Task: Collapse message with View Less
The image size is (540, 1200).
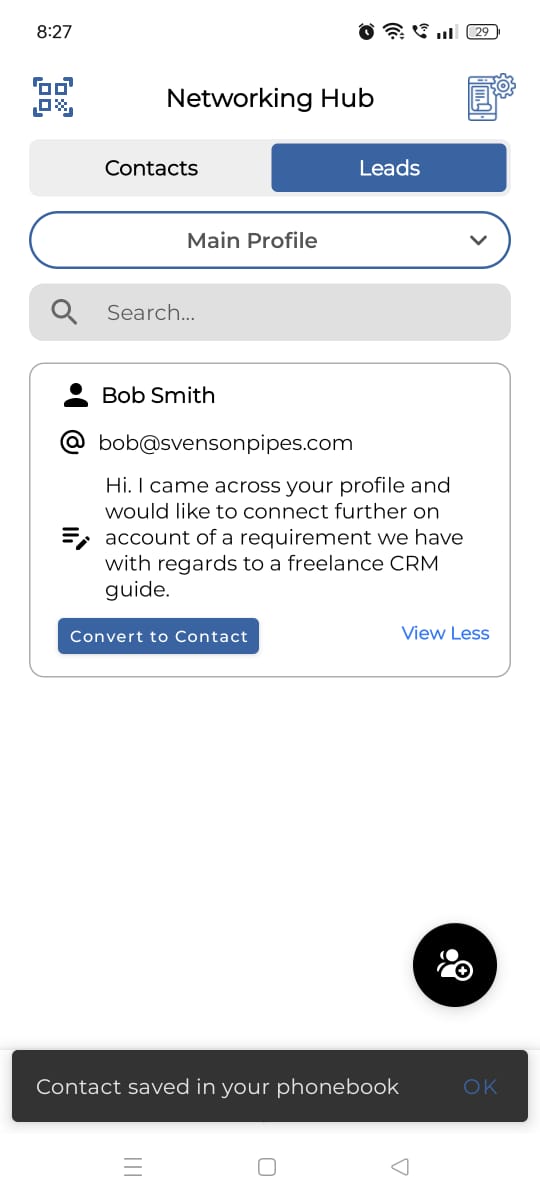Action: coord(445,633)
